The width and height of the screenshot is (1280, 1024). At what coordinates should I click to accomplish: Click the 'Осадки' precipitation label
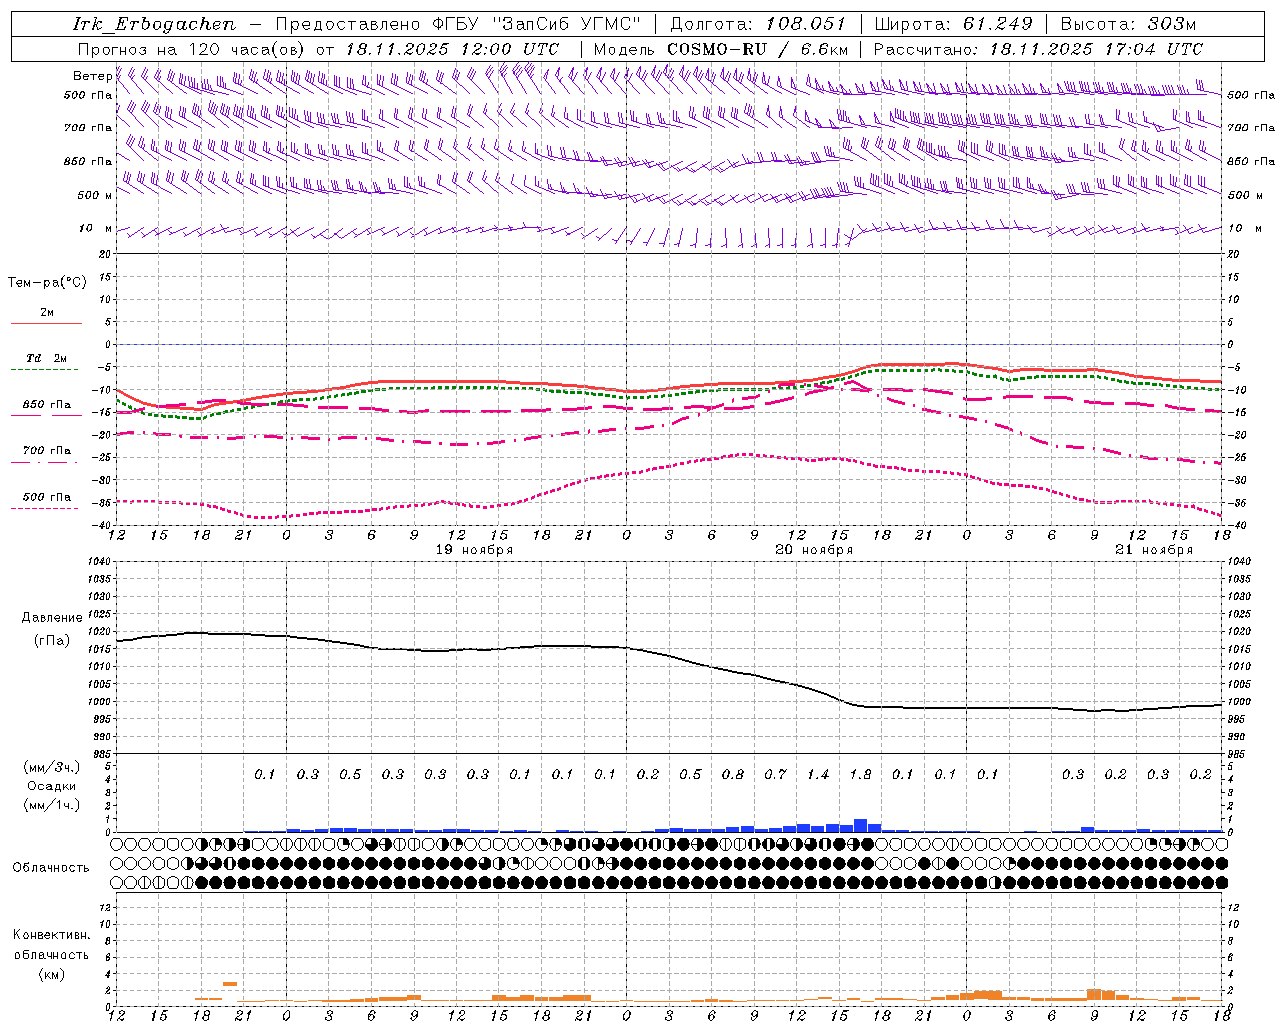[x=52, y=786]
